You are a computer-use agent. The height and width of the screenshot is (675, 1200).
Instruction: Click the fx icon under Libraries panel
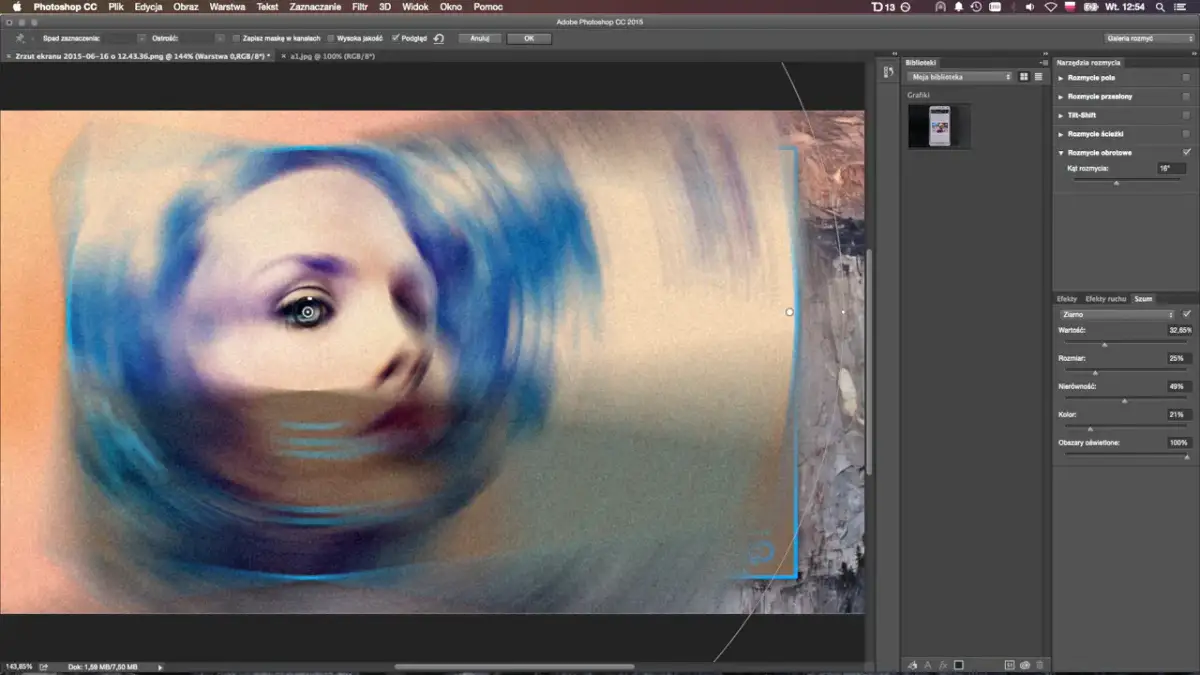point(943,665)
